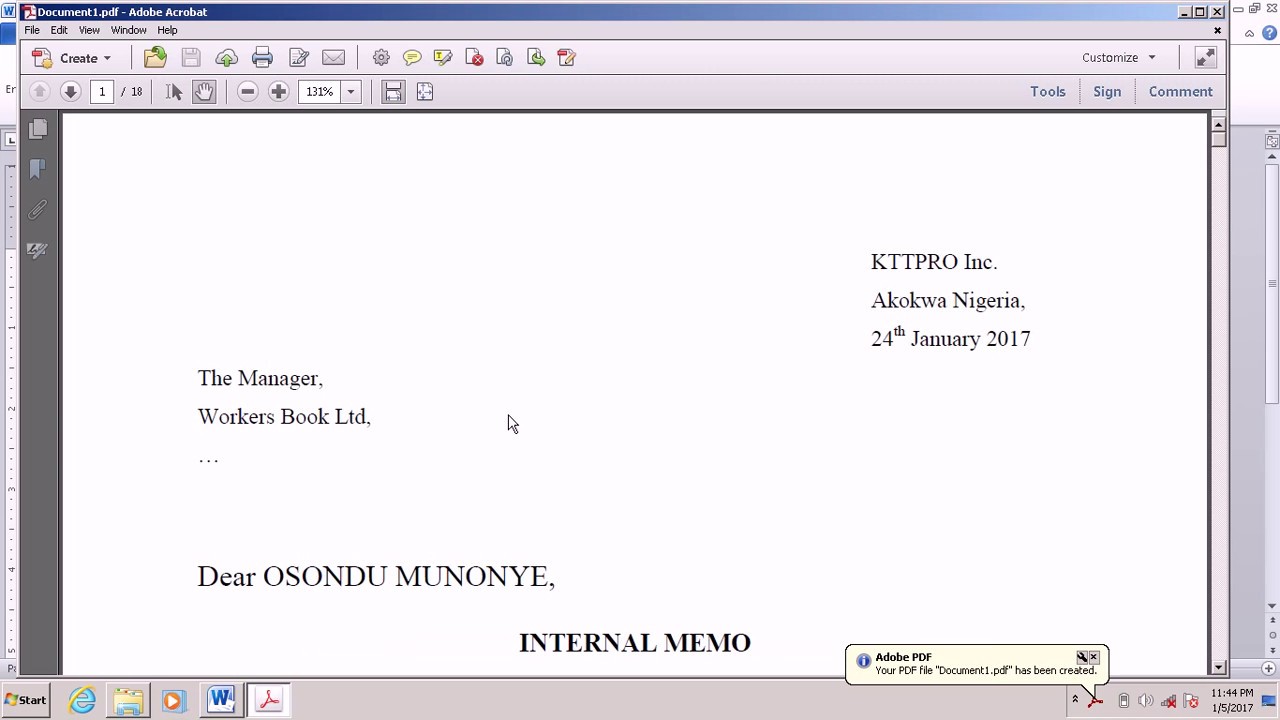The width and height of the screenshot is (1280, 720).
Task: Click the 131% zoom value field
Action: coord(320,92)
